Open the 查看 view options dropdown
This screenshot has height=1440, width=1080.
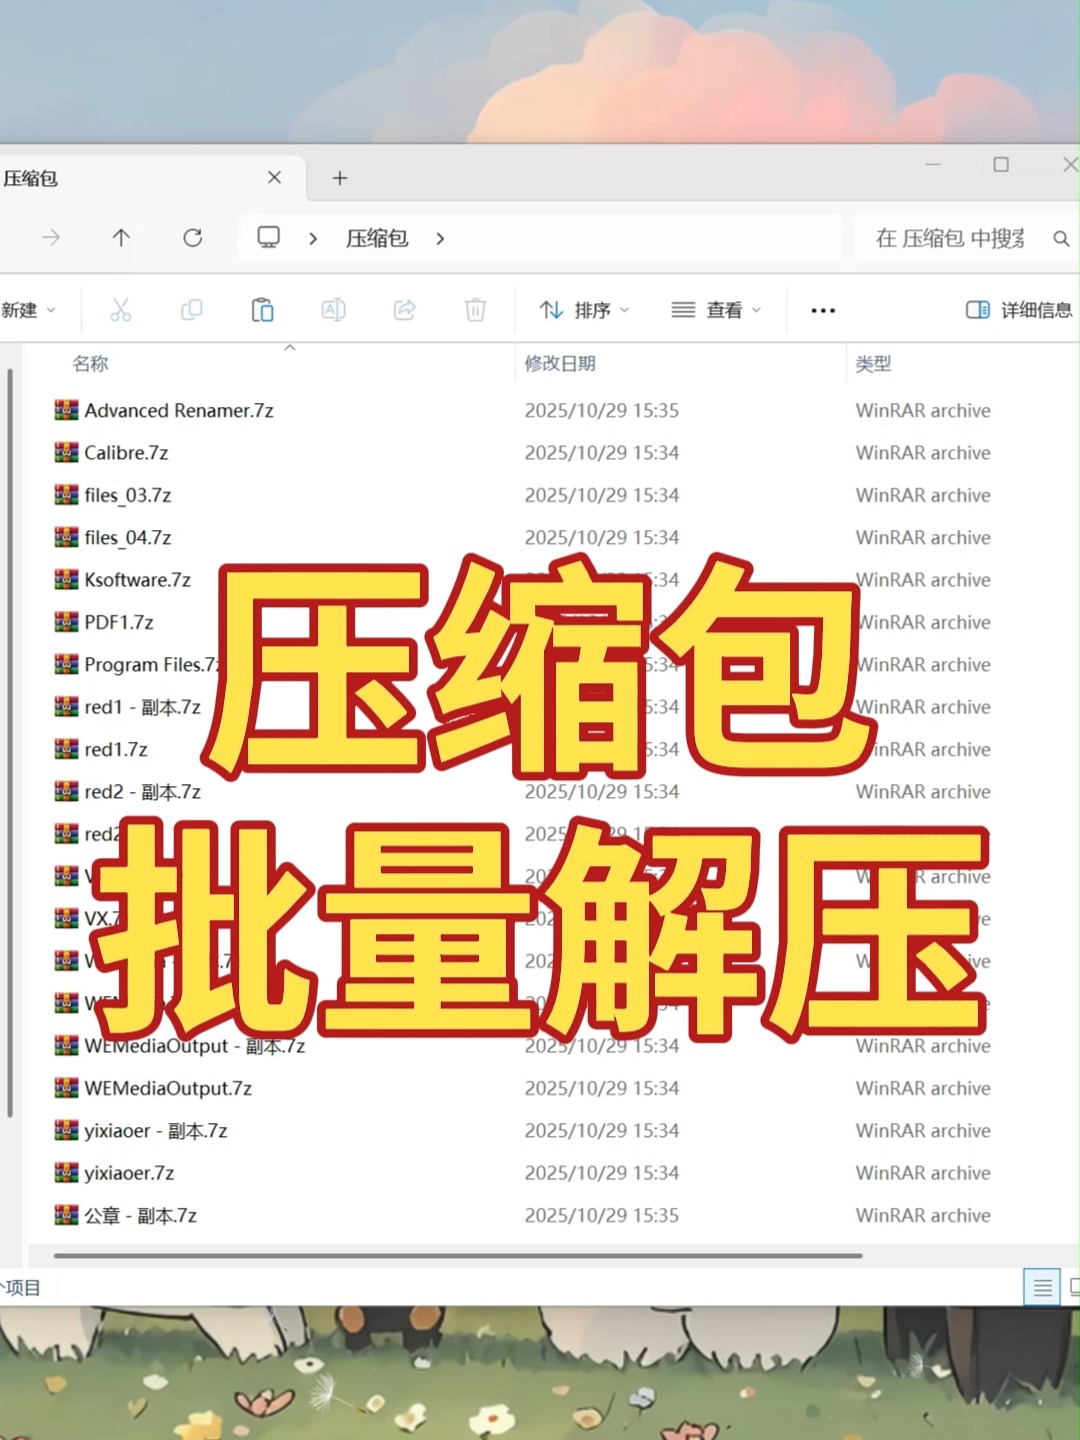[x=716, y=310]
